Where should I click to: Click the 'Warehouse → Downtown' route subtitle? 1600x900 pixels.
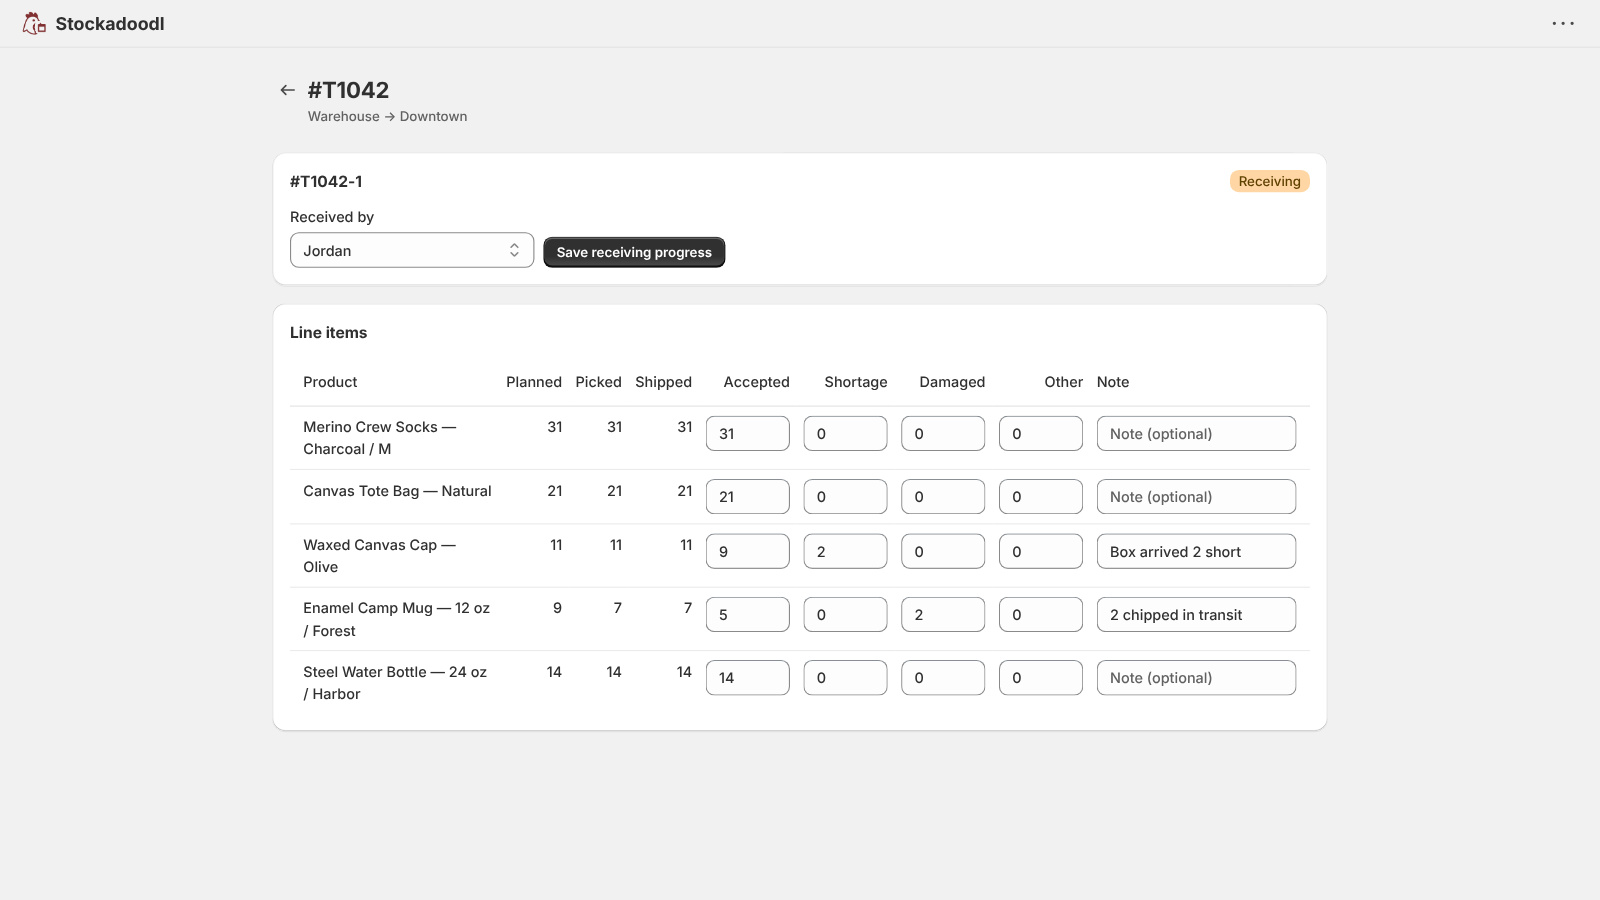tap(387, 117)
